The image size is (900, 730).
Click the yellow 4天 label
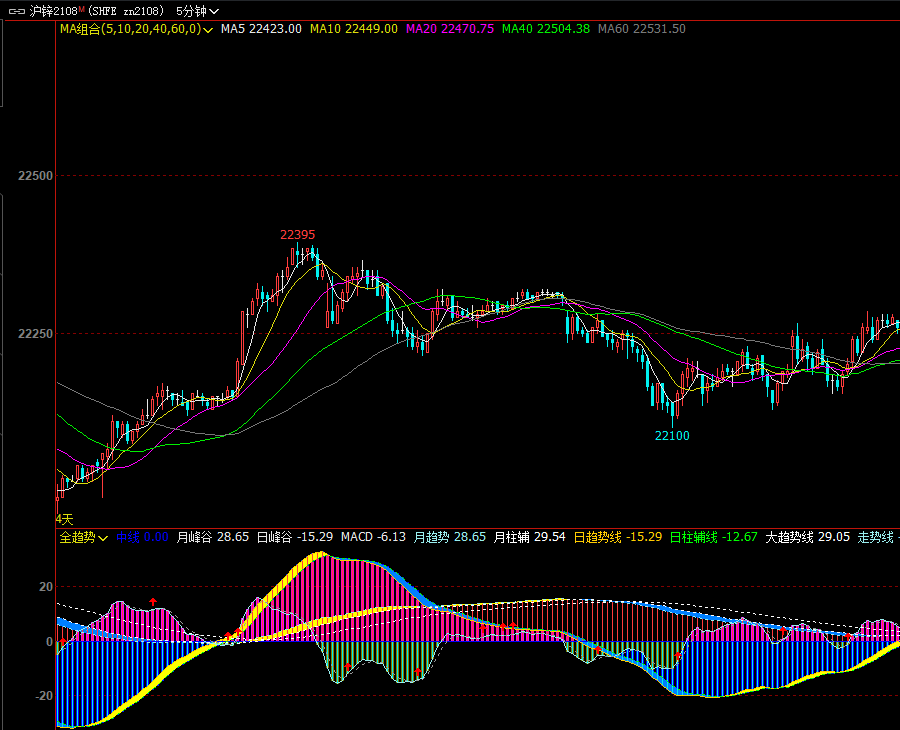click(64, 519)
